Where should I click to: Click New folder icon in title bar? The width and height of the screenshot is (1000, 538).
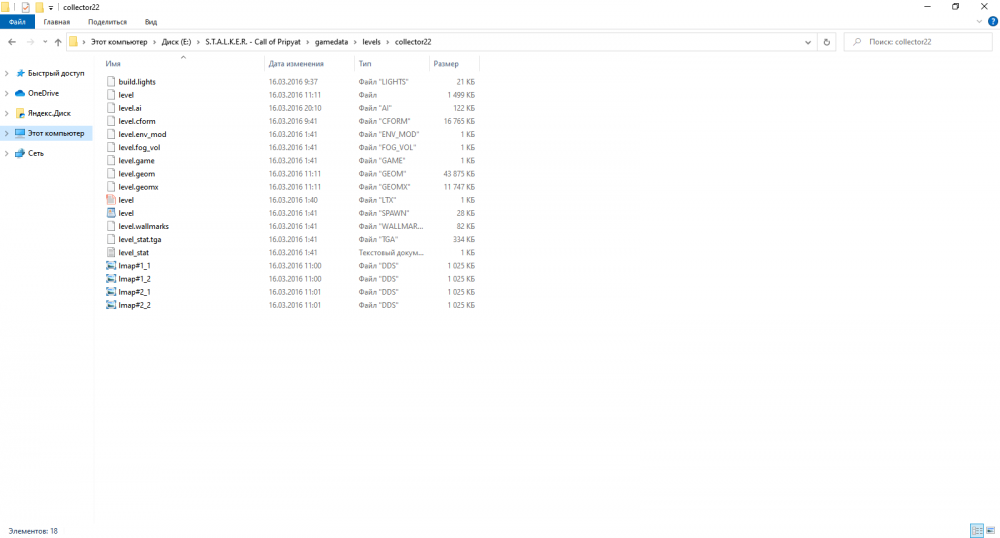(39, 8)
